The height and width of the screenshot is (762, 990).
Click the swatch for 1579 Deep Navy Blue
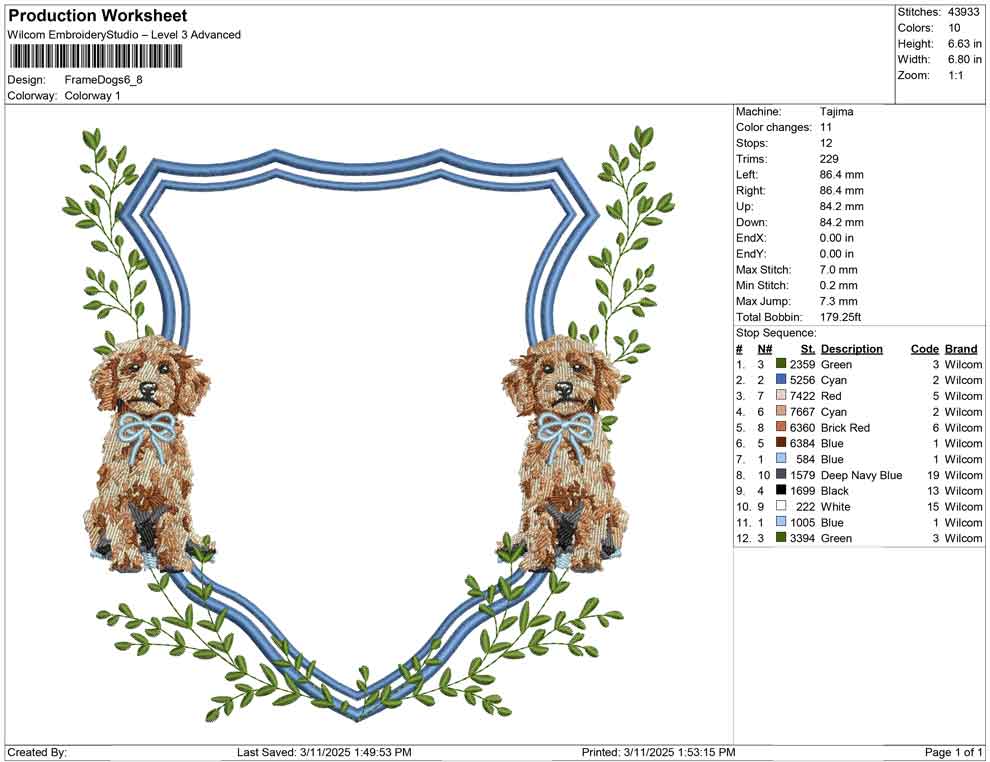tap(781, 474)
